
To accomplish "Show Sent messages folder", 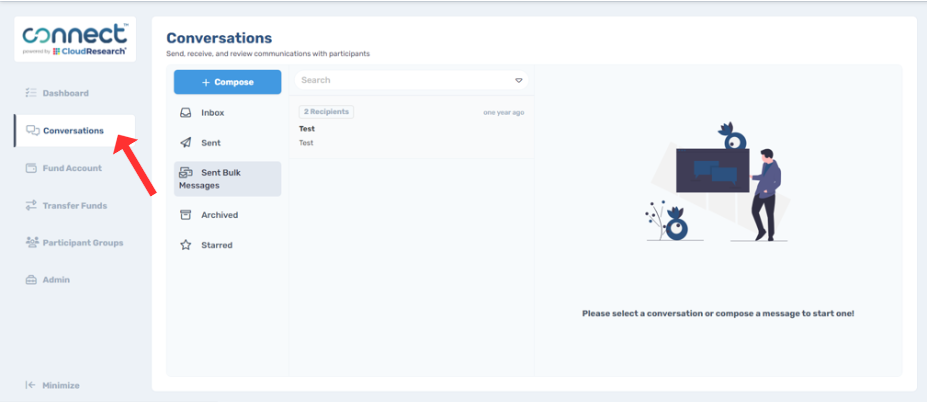I will (228, 142).
